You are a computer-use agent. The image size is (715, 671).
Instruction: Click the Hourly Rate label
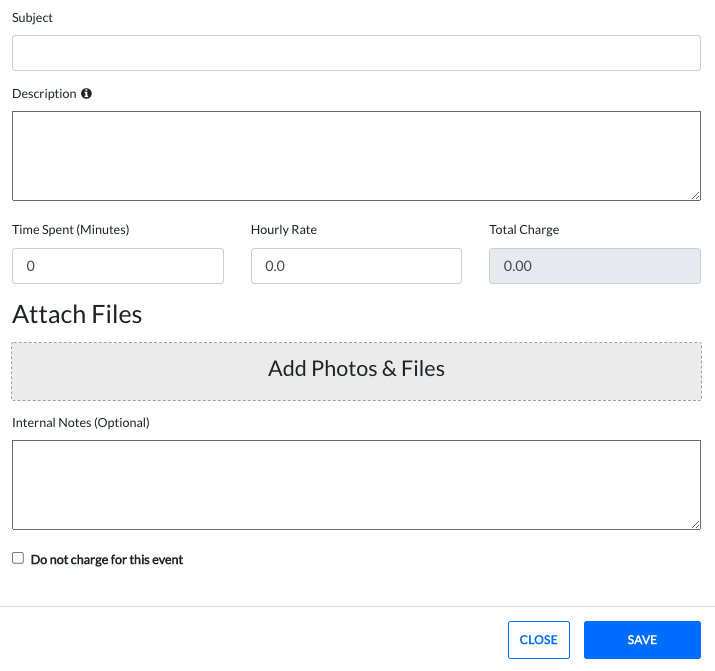click(284, 230)
